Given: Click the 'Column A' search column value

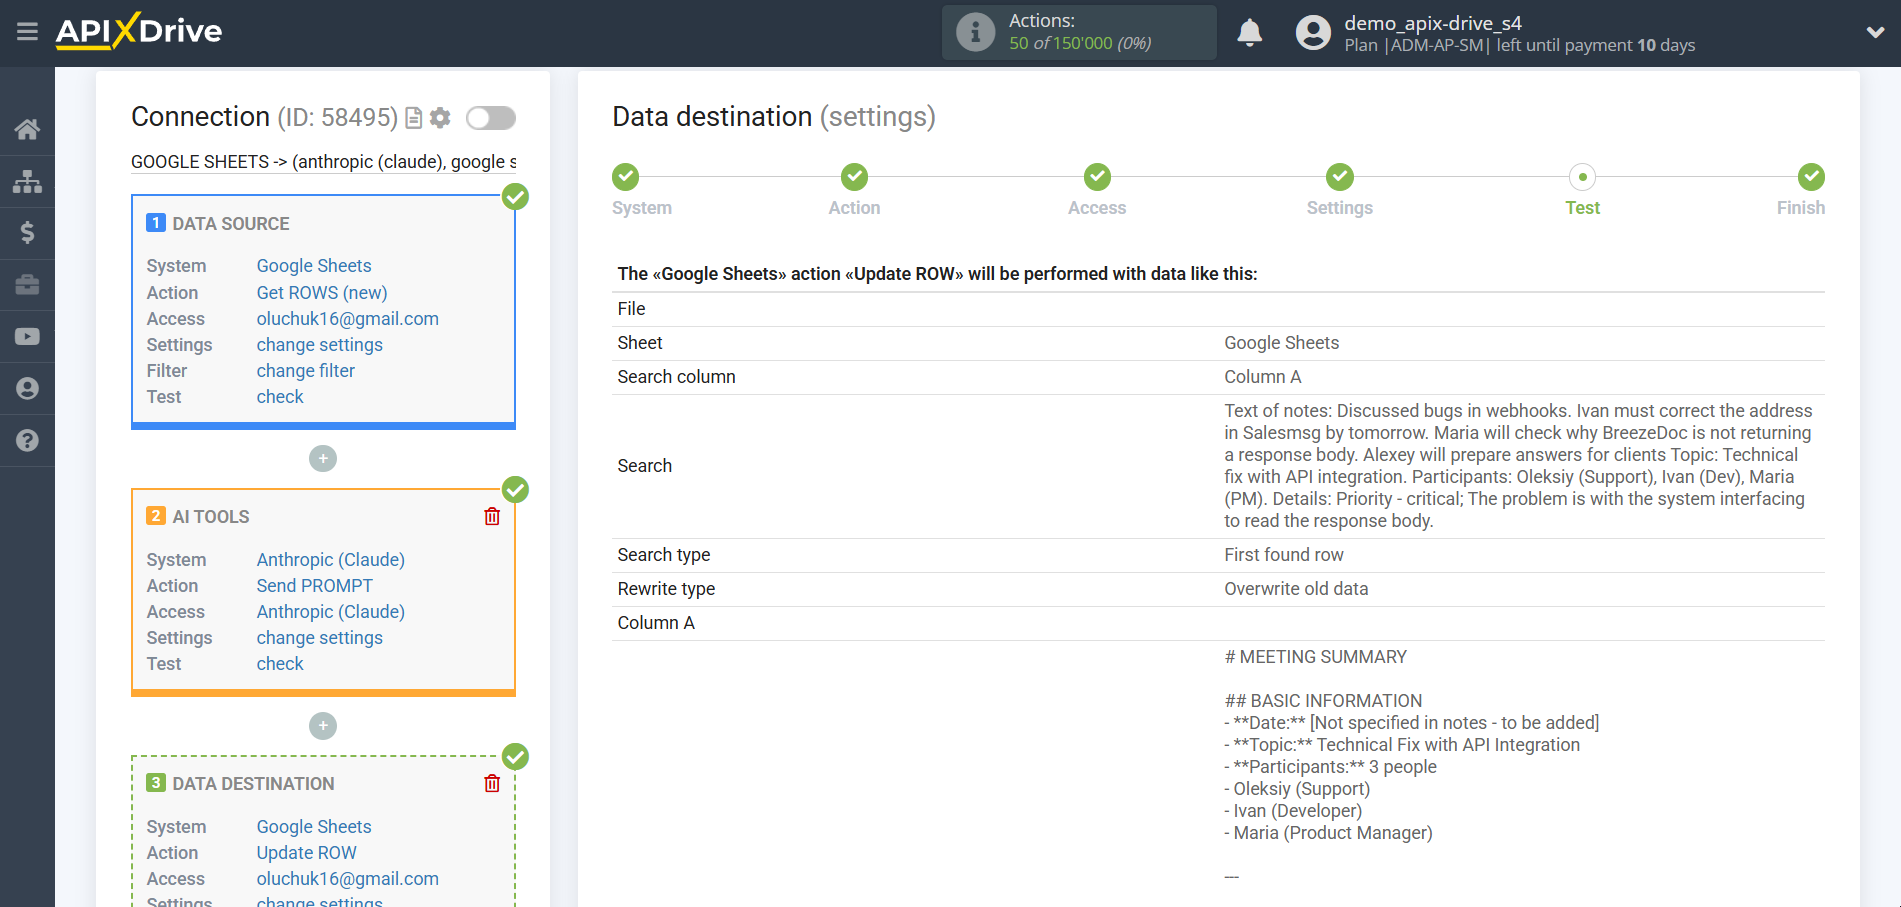Looking at the screenshot, I should (1263, 377).
